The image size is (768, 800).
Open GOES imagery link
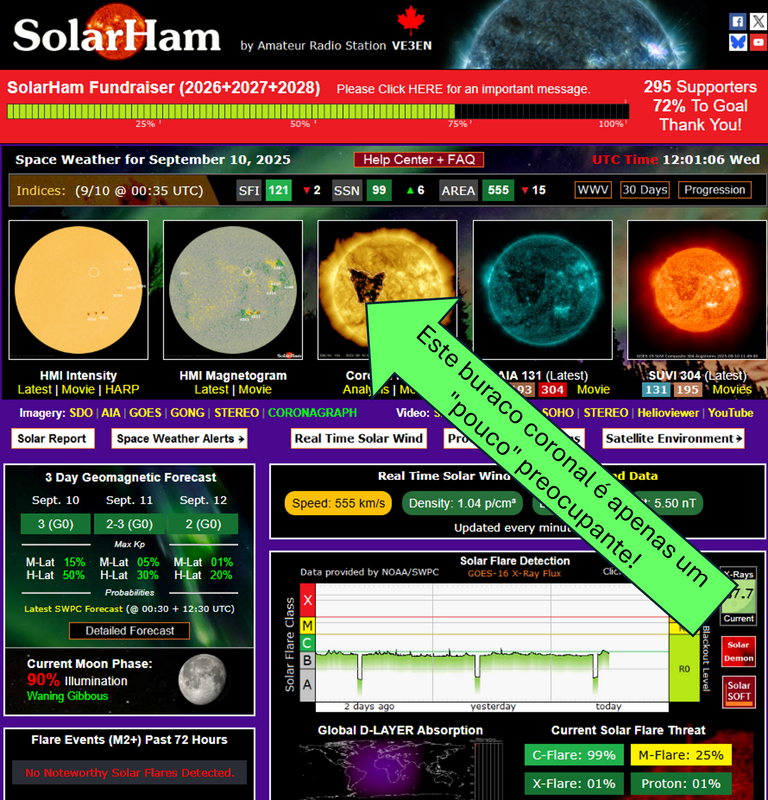[x=145, y=413]
